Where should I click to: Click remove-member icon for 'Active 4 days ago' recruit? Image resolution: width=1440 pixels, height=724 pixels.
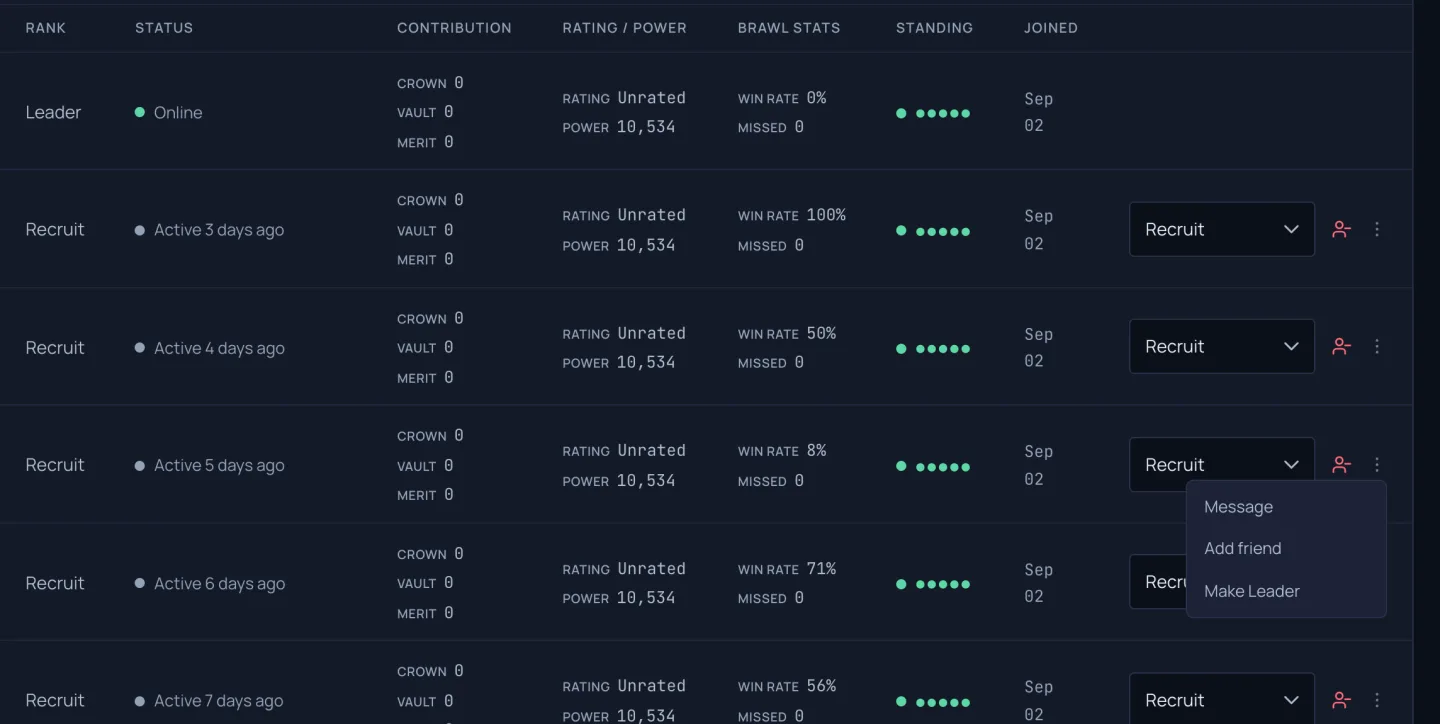[1341, 347]
